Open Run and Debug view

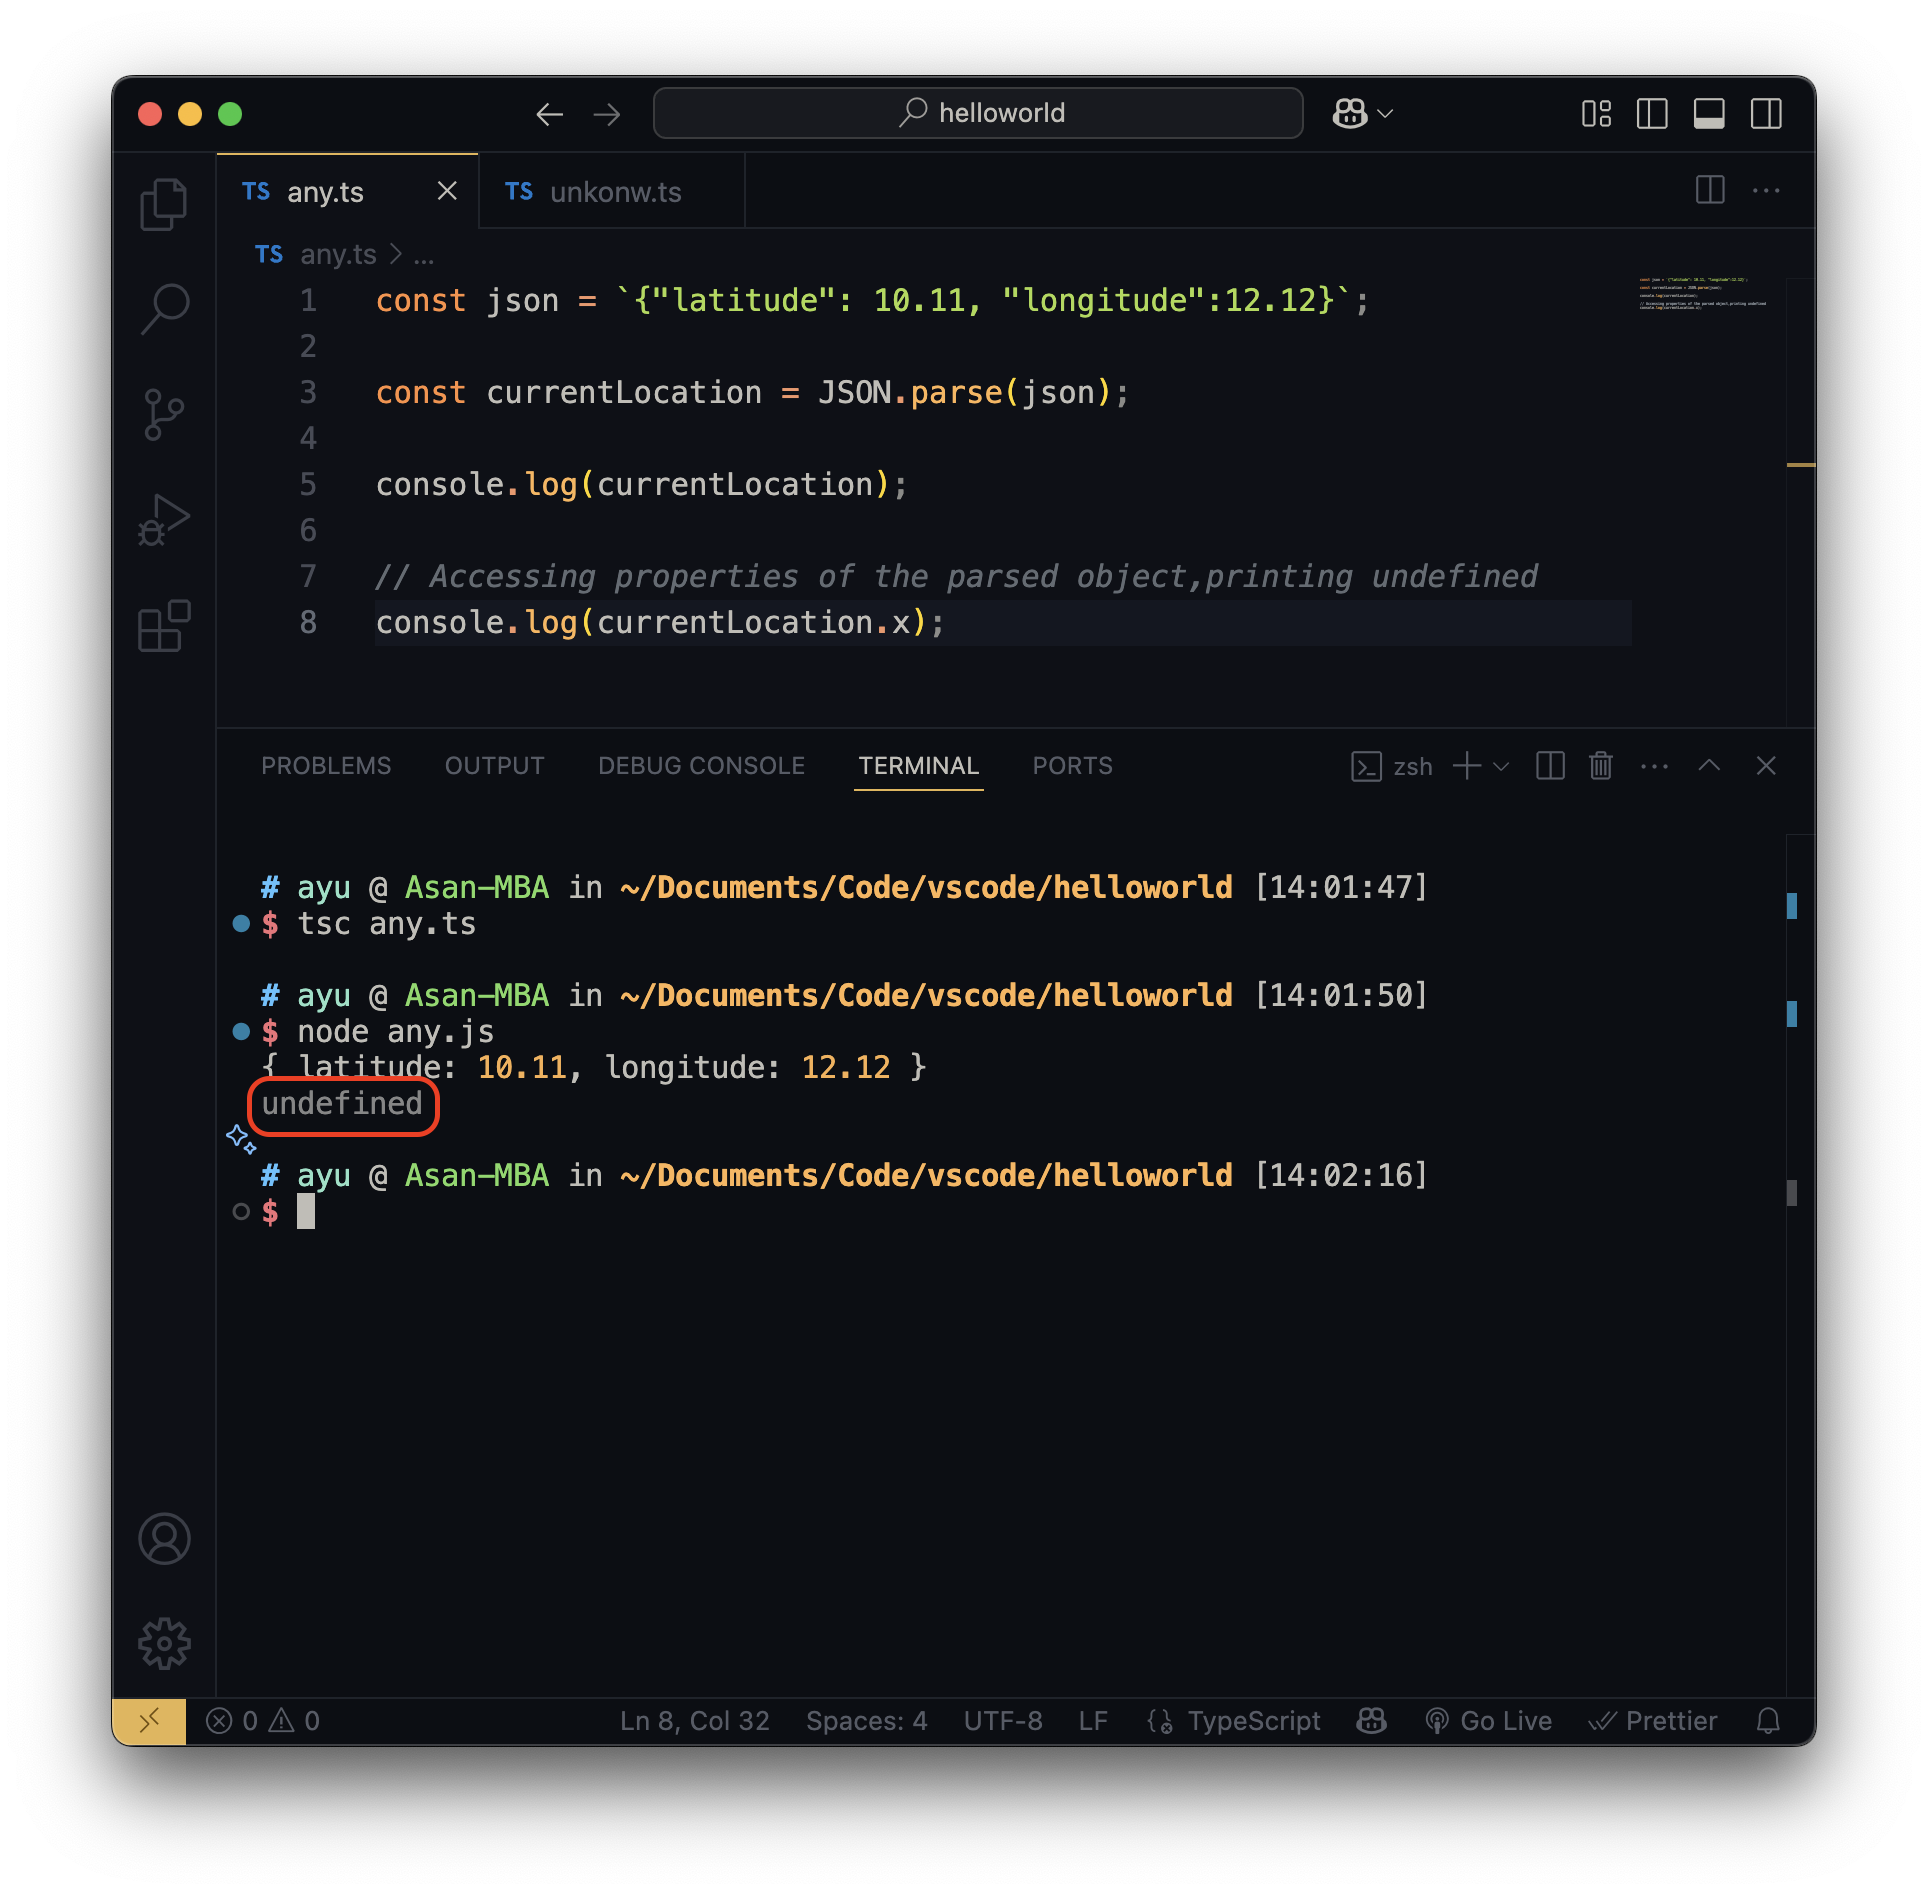164,520
